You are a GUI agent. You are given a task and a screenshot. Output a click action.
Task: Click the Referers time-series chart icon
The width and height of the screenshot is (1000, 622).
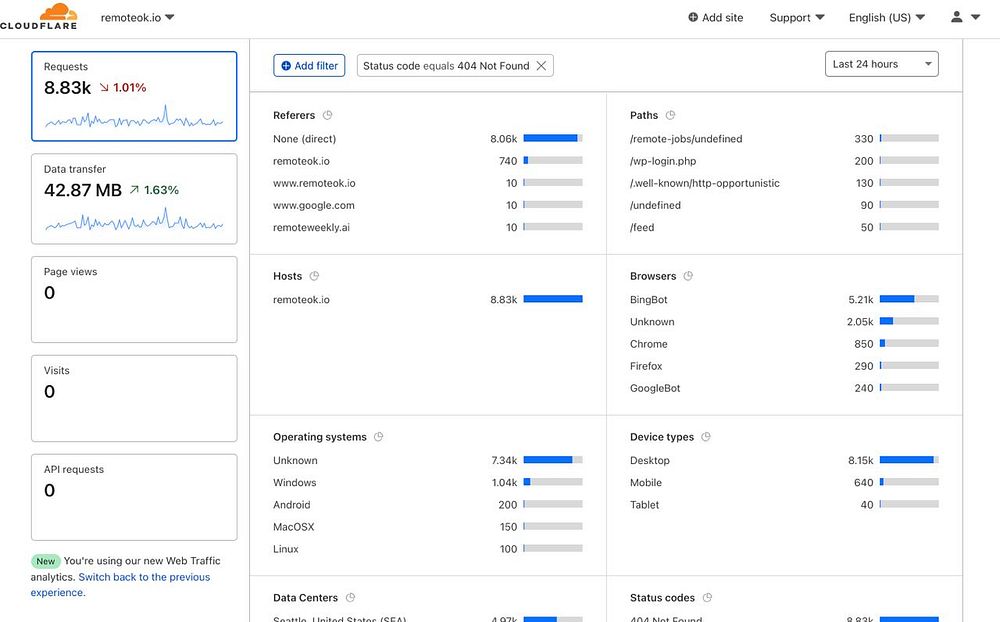point(327,115)
